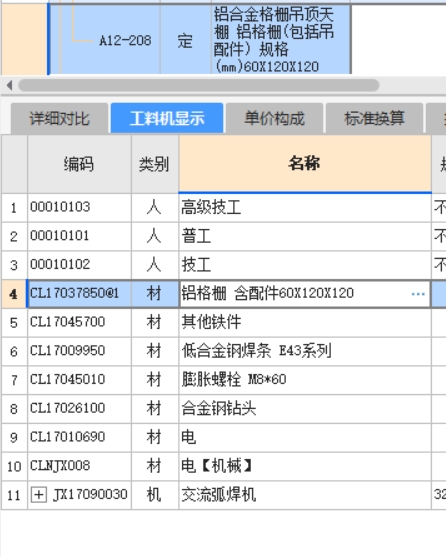Viewport: 446px width, 557px height.
Task: Click the 编码 column header
Action: pyautogui.click(x=79, y=164)
